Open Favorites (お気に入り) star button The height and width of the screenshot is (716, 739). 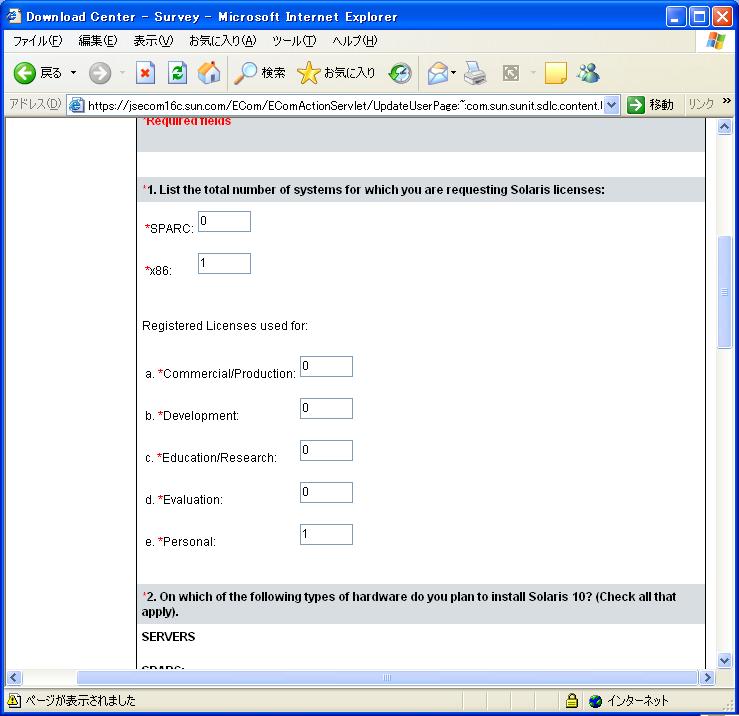(336, 73)
